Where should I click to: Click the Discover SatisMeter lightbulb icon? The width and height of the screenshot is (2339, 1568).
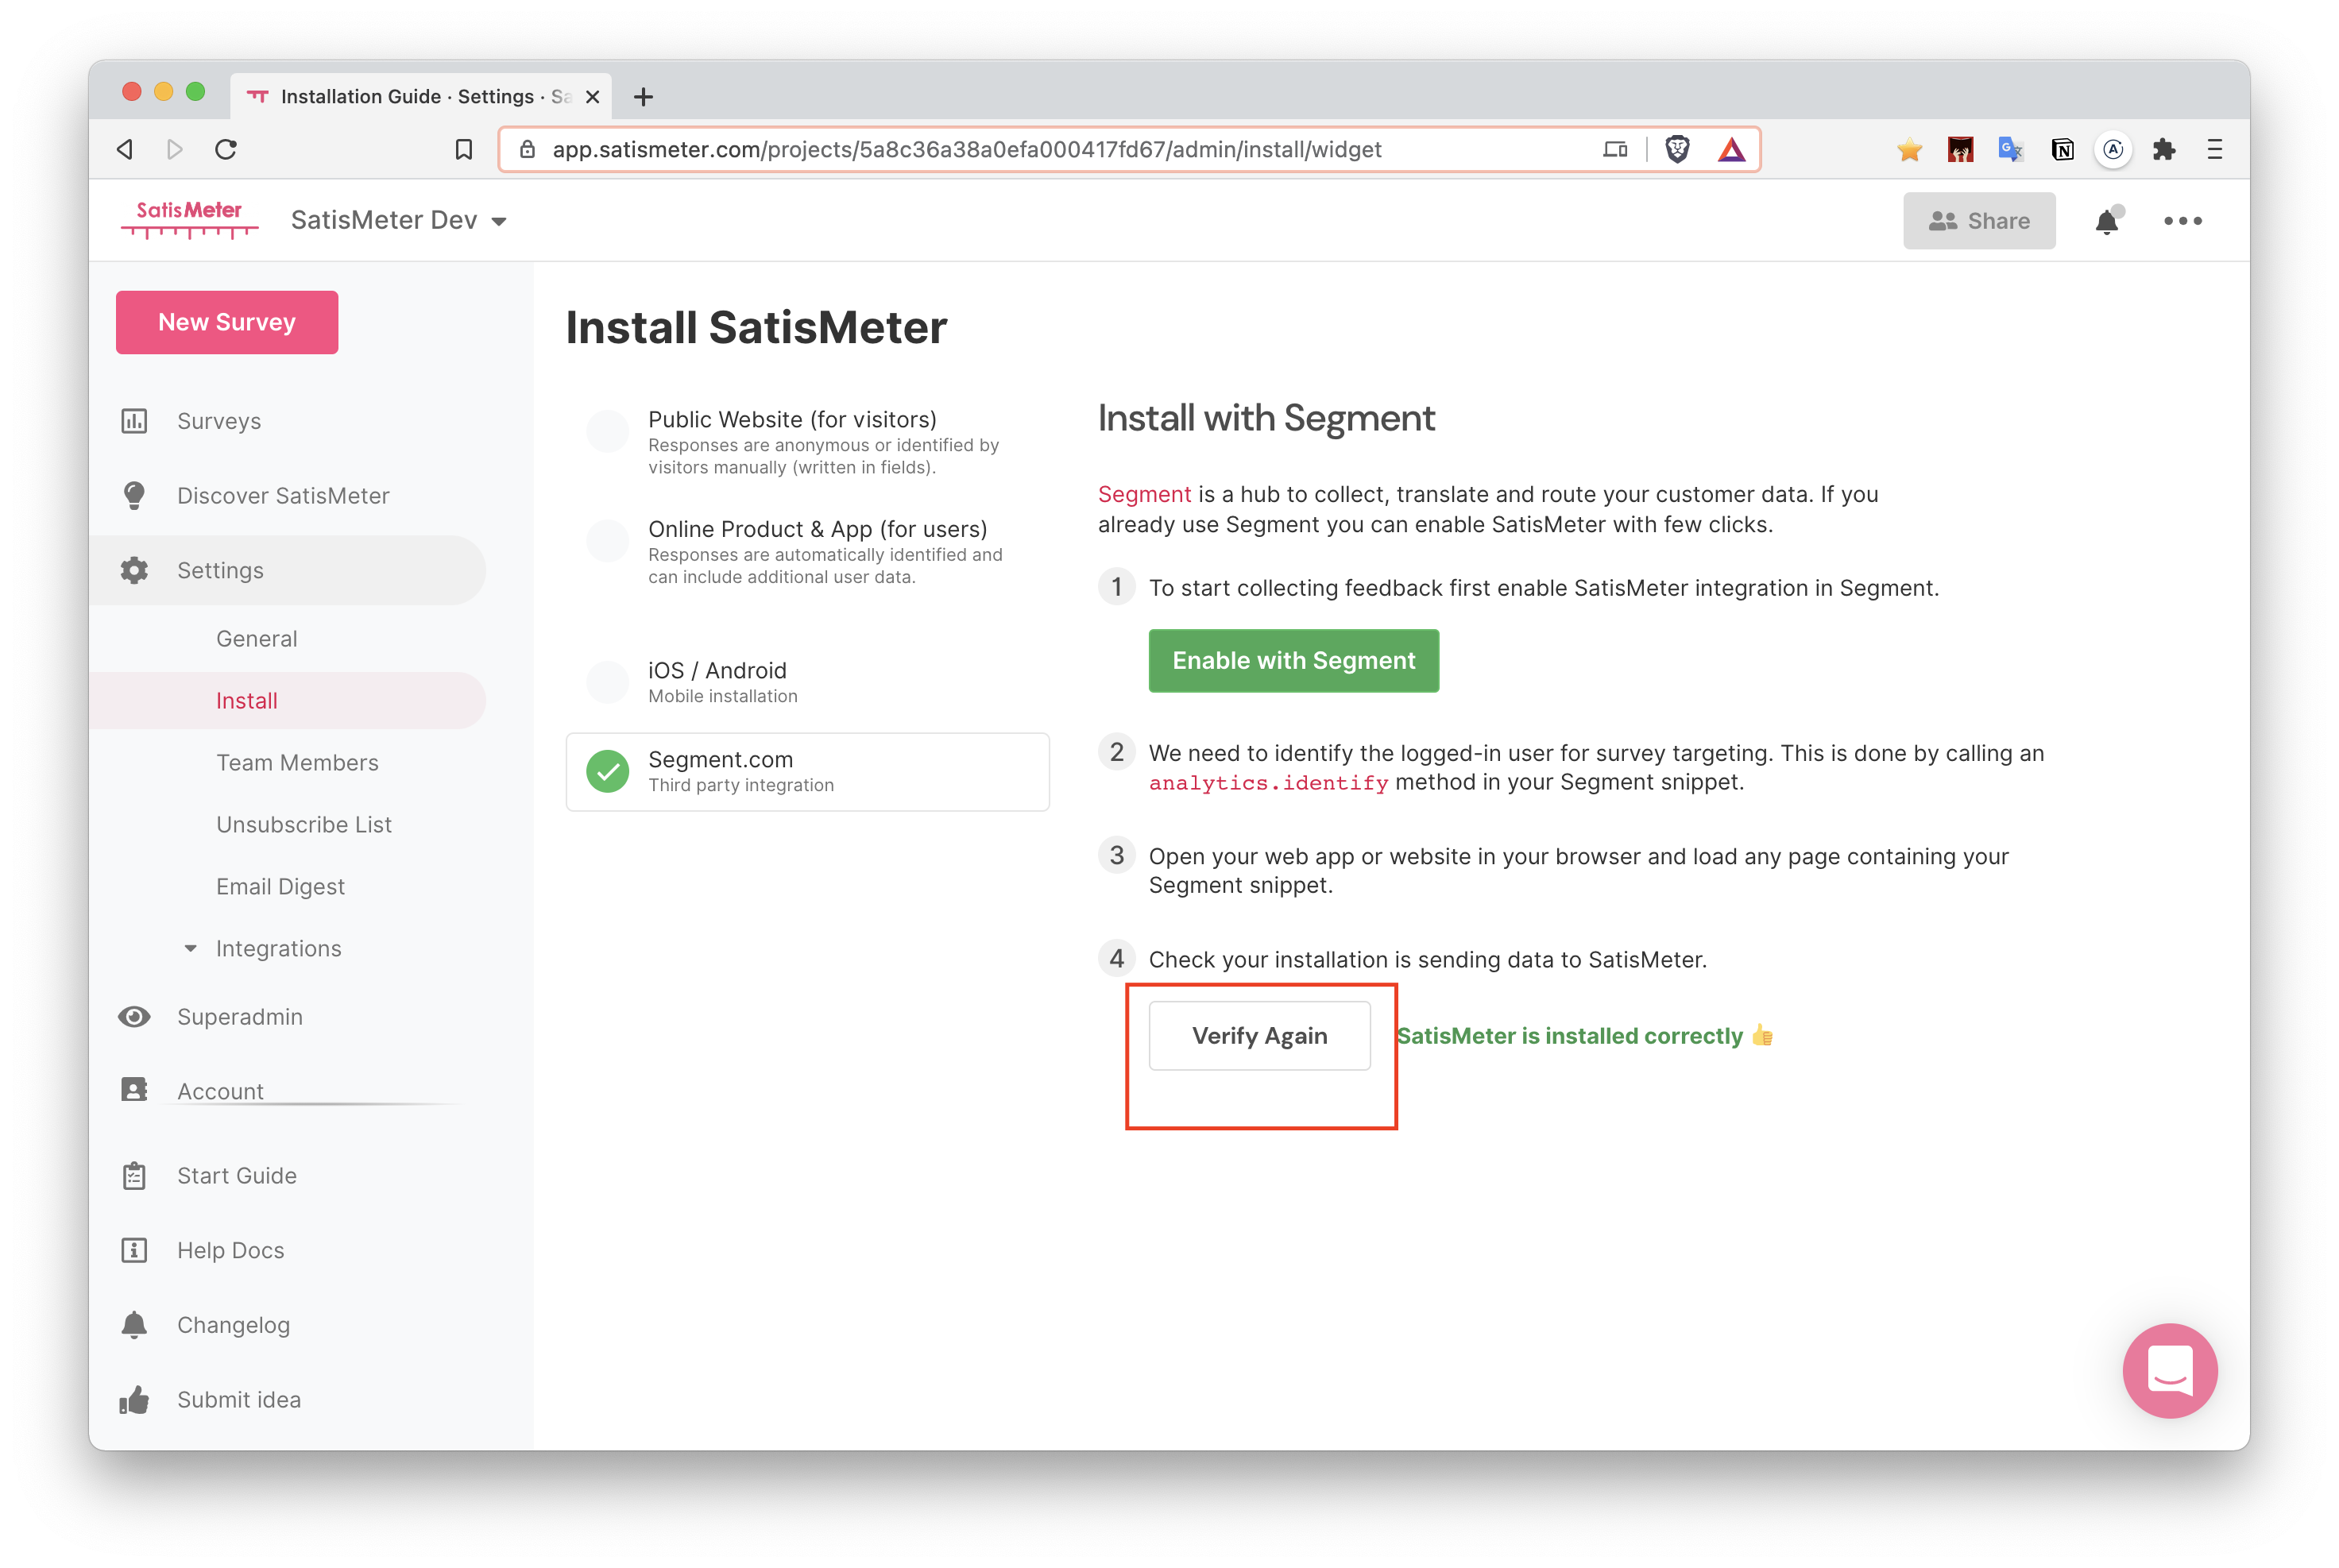[134, 495]
